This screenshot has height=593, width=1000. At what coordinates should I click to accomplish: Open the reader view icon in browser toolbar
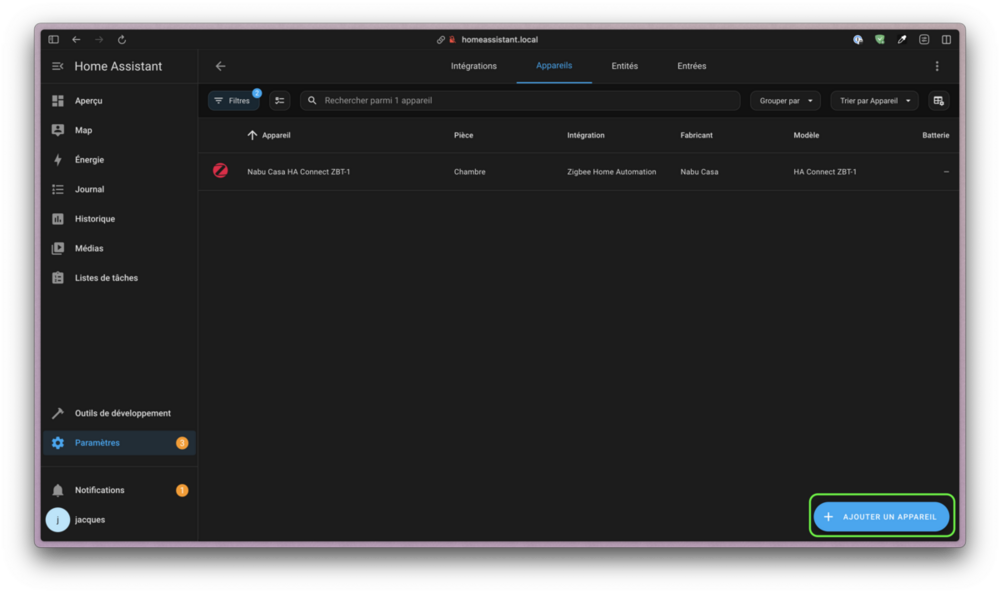point(924,40)
